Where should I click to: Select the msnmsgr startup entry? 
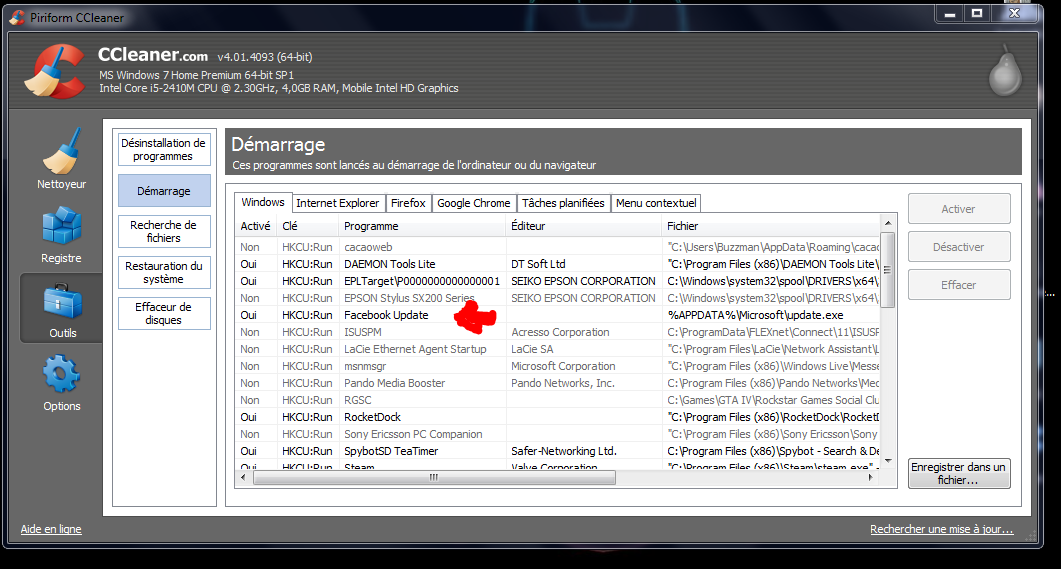558,366
